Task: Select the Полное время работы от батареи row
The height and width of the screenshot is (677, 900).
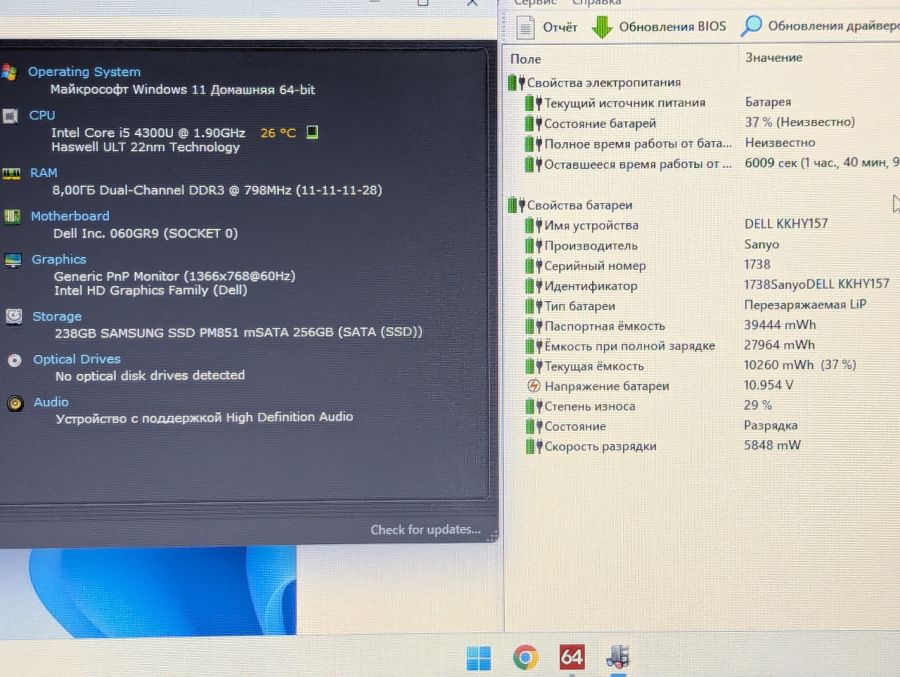Action: [712, 143]
